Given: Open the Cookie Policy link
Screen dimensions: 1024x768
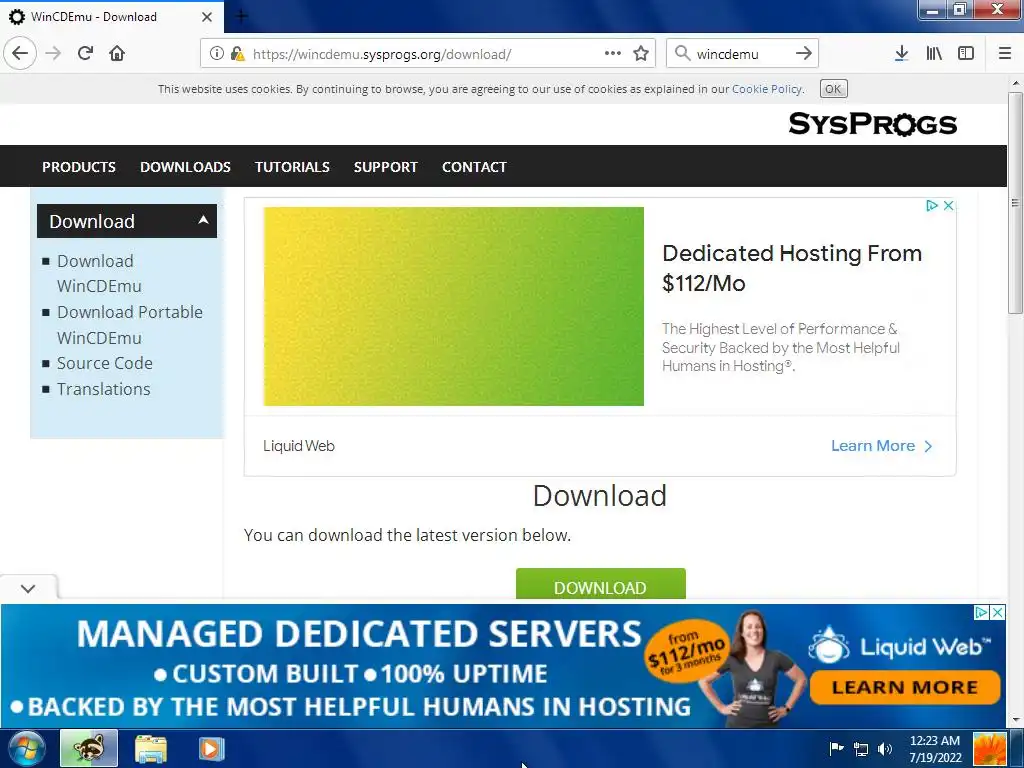Looking at the screenshot, I should pos(767,89).
